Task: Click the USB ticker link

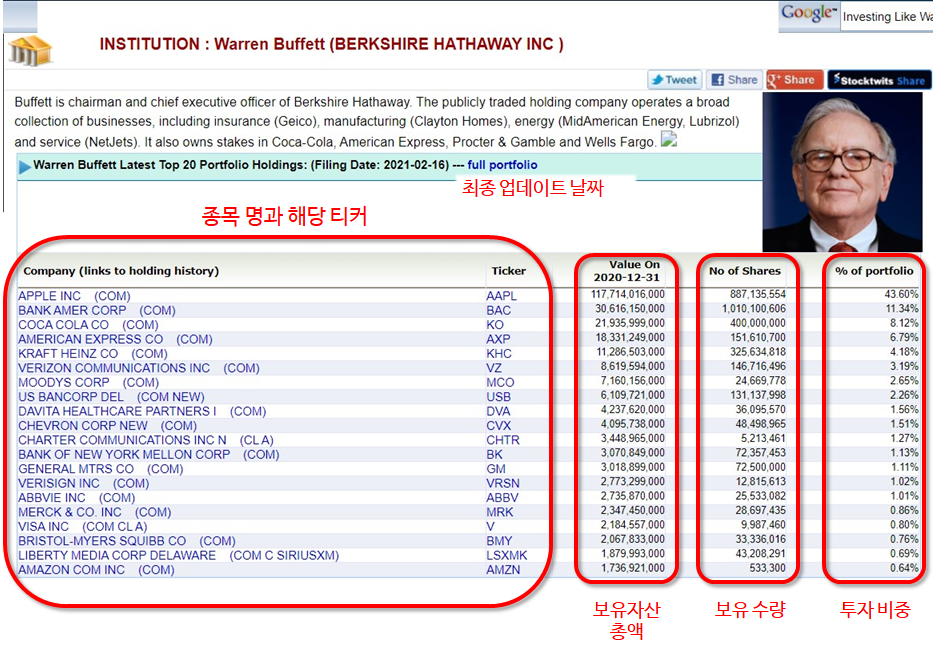Action: click(499, 397)
